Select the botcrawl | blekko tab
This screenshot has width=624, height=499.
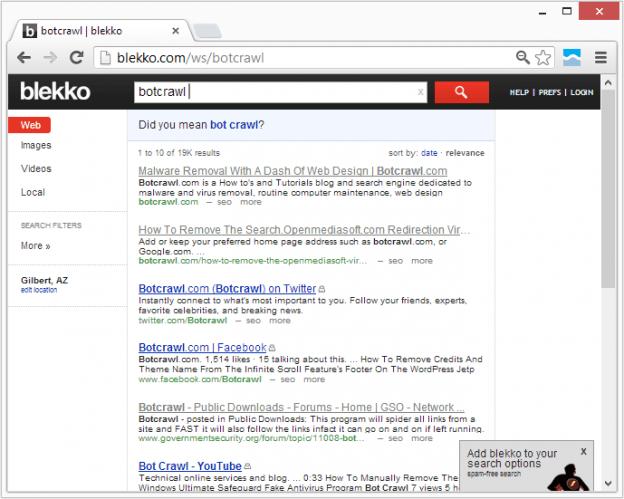[101, 31]
